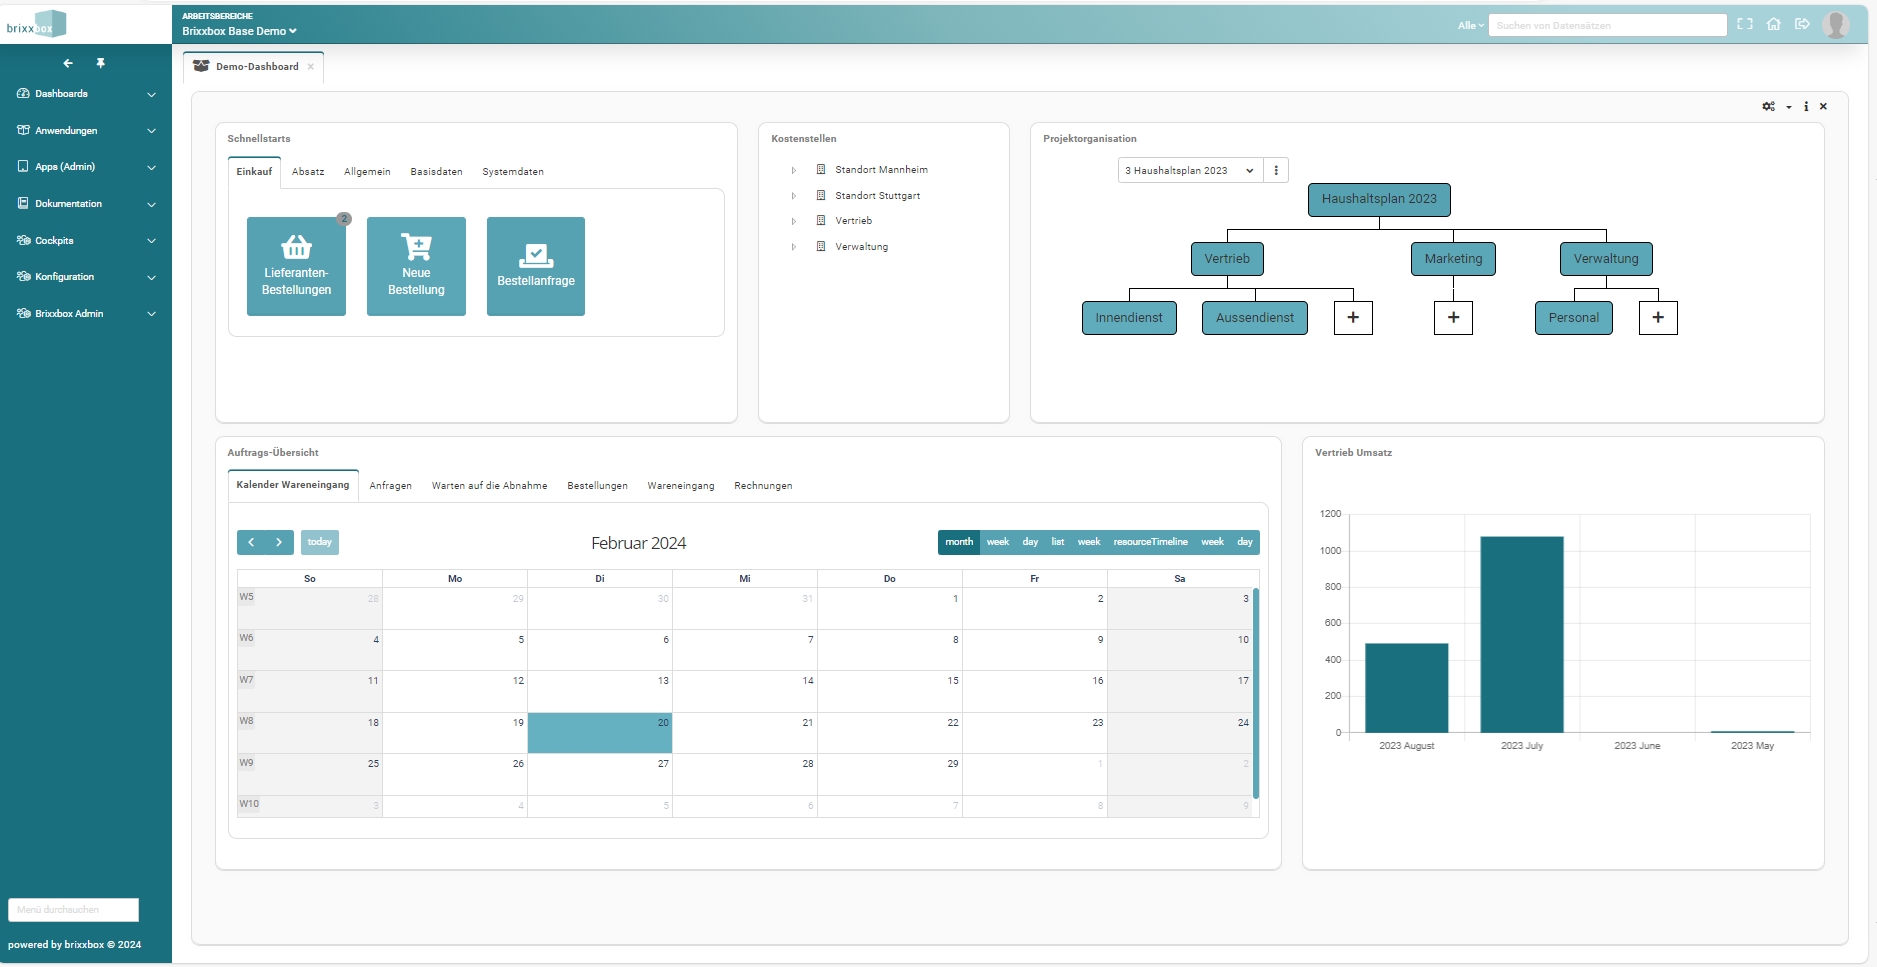Switch to the Einkauf tab
Screen dimensions: 1877x967
254,172
